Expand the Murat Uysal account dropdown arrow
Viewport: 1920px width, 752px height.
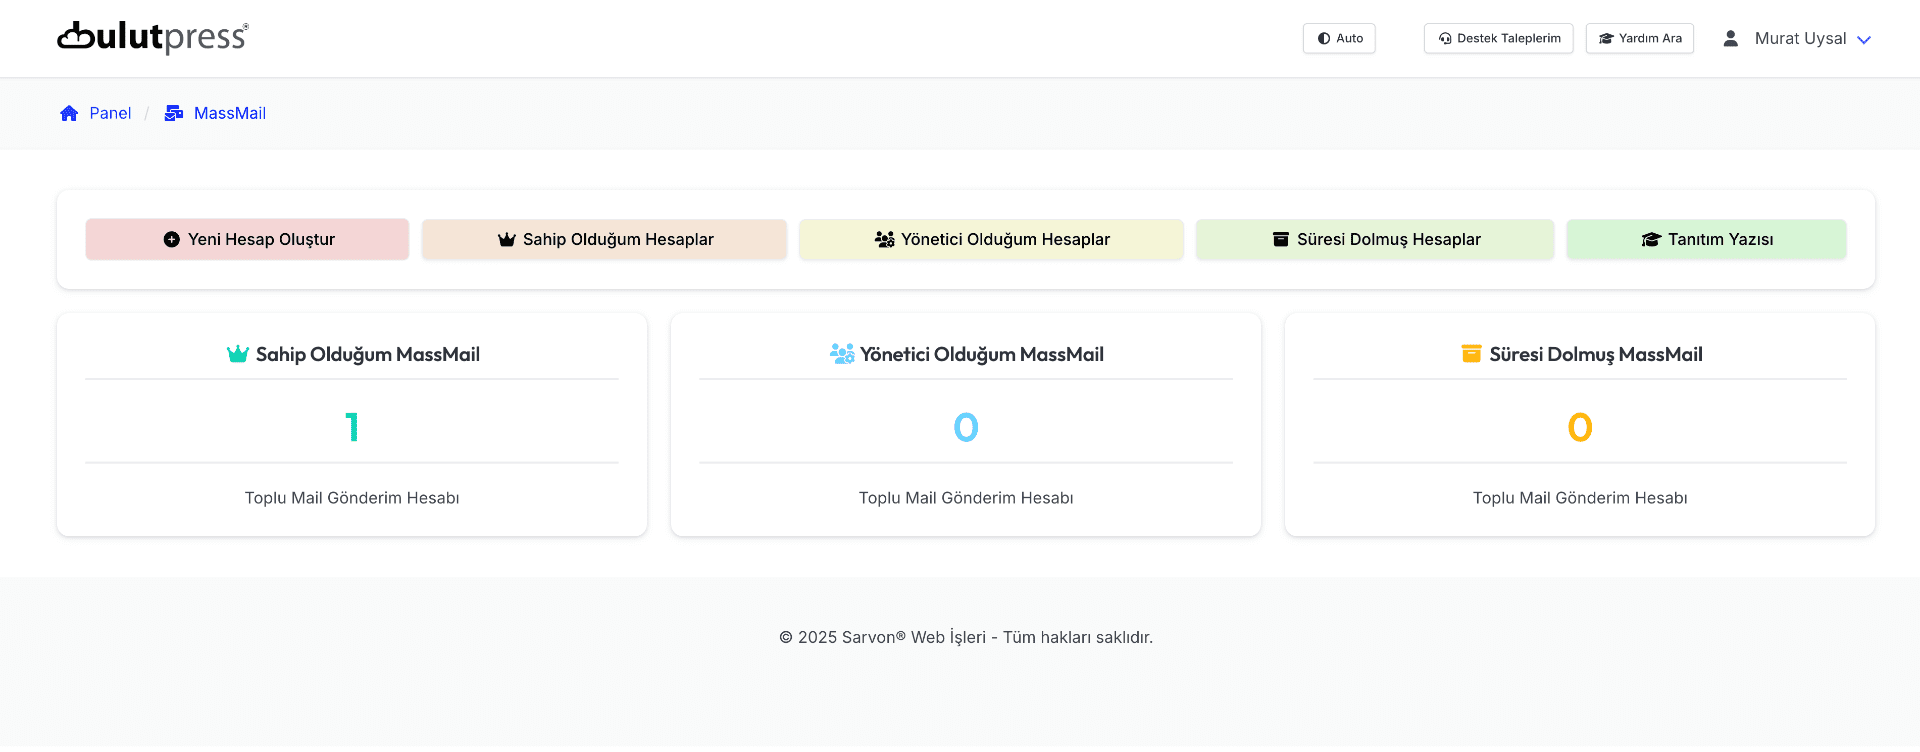(x=1864, y=40)
